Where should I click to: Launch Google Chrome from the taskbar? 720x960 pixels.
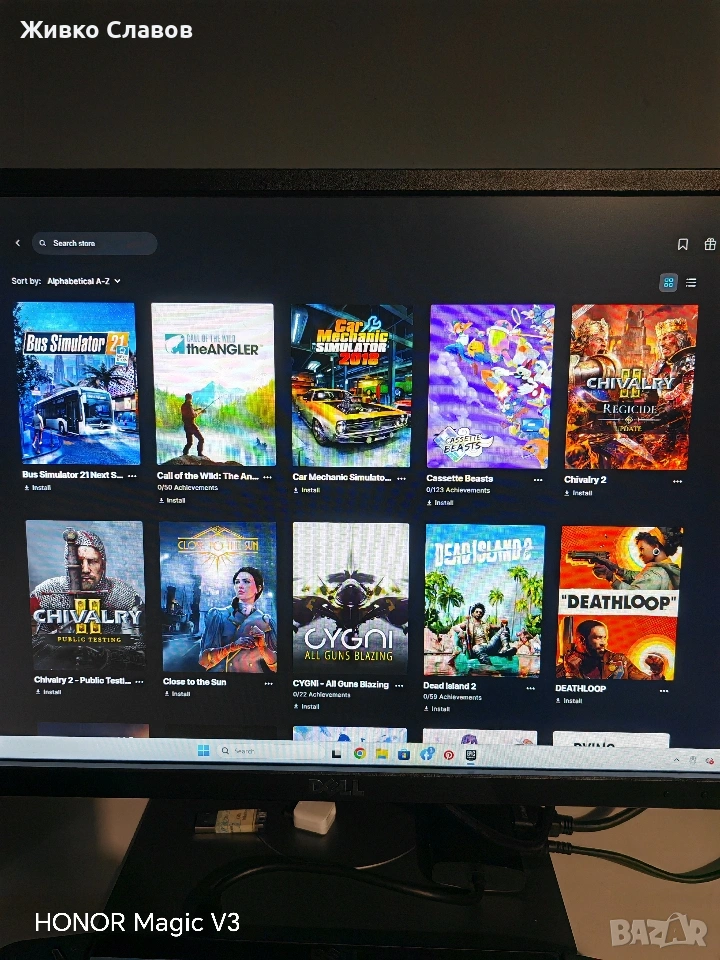(x=359, y=753)
